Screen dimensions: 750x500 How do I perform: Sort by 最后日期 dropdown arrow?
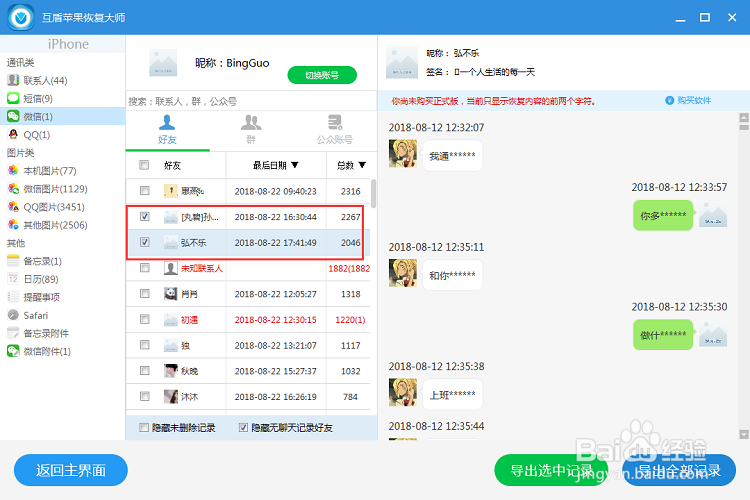click(295, 165)
